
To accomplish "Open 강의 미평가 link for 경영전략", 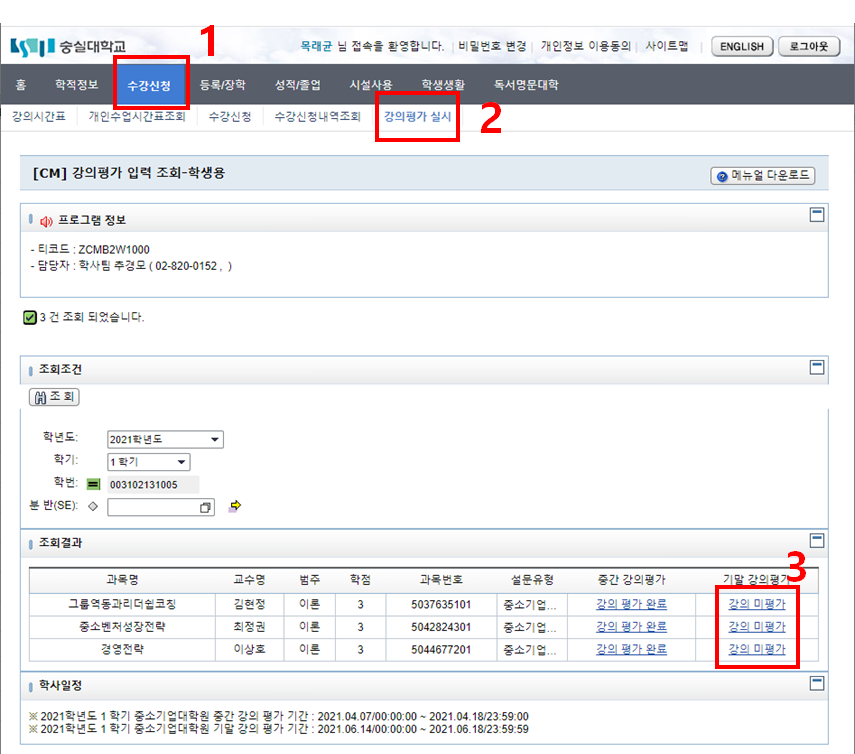I will [x=756, y=649].
